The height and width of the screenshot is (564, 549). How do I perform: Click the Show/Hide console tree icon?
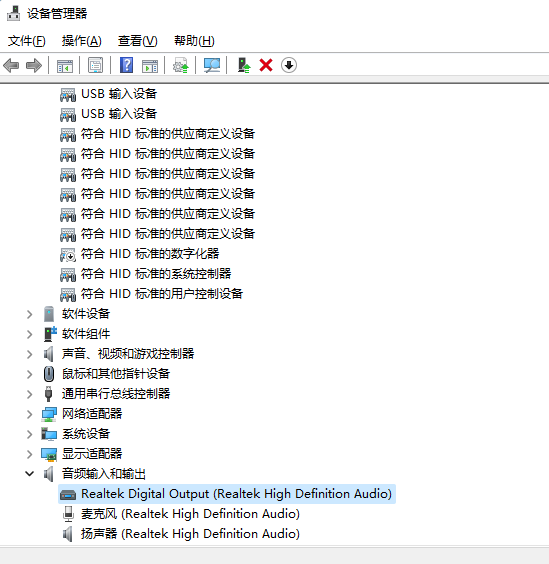(x=65, y=65)
